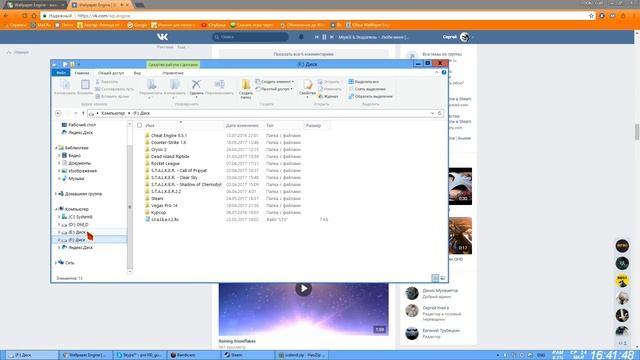Click the Delete (Удалить) ribbon icon
The height and width of the screenshot is (360, 640).
196,87
